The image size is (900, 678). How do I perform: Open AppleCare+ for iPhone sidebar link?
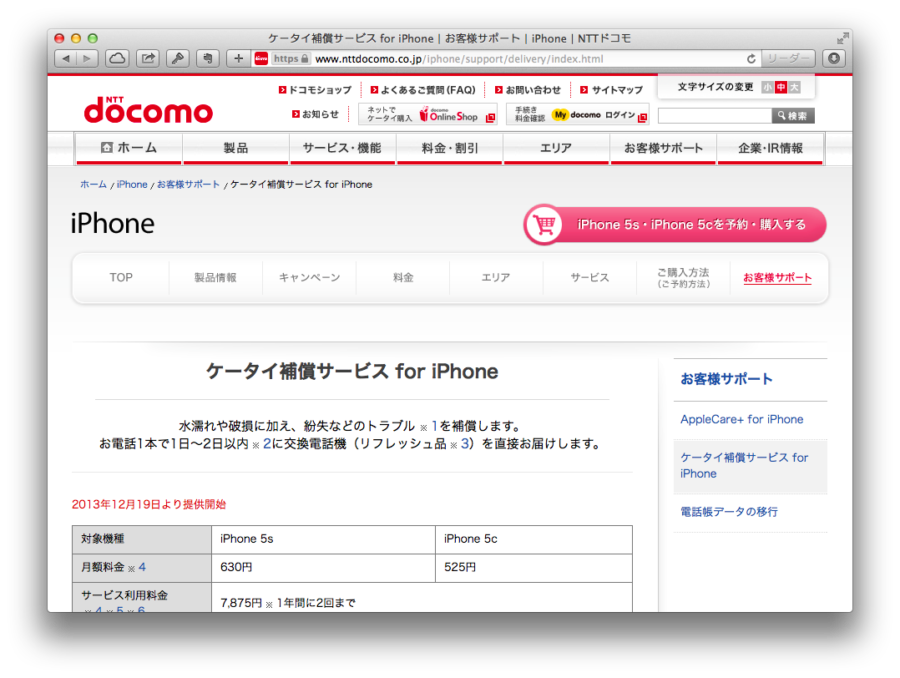pos(742,419)
